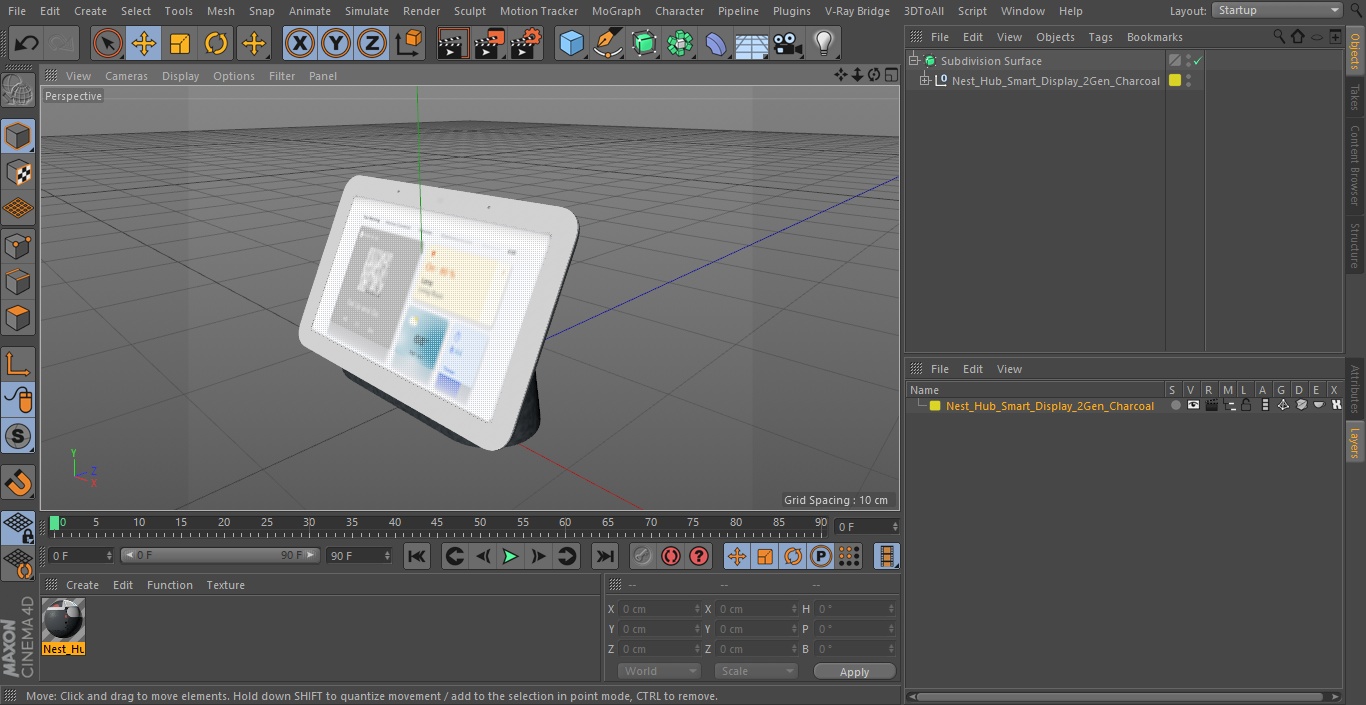Activate the Move tool
This screenshot has height=705, width=1366.
tap(143, 43)
